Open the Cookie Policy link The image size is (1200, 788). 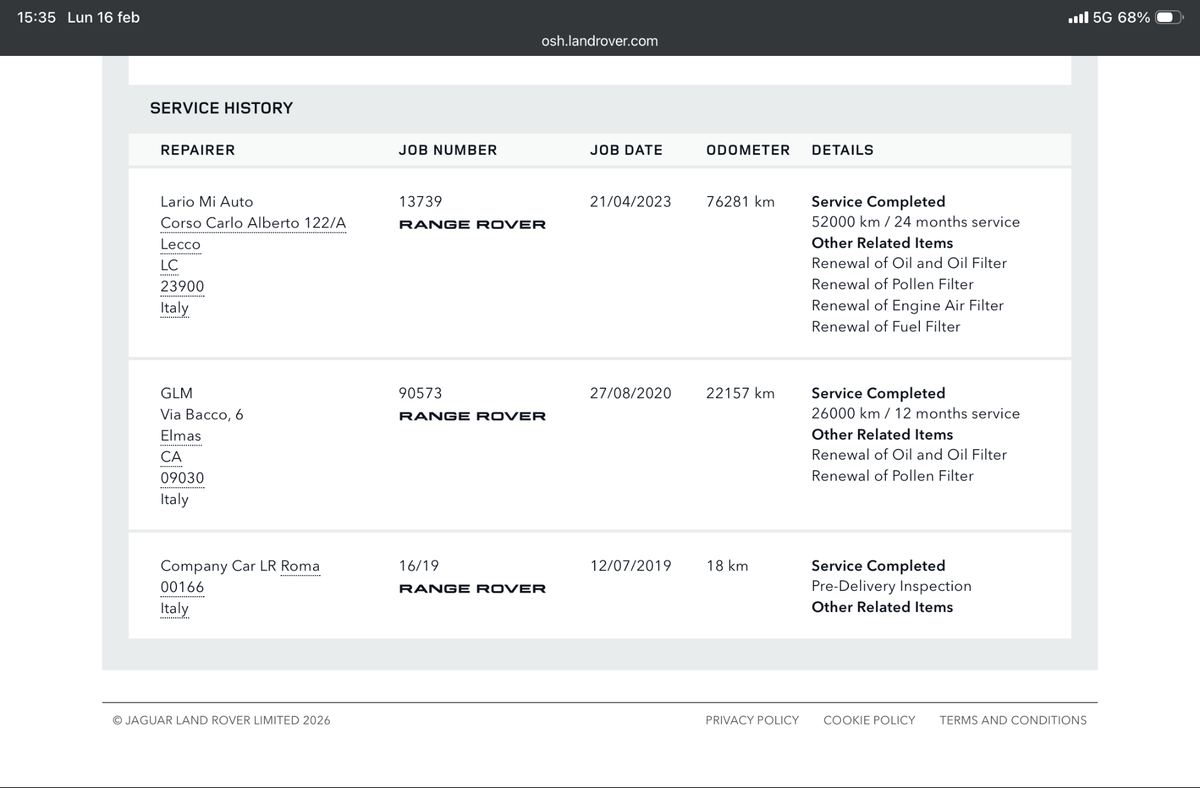pos(869,720)
